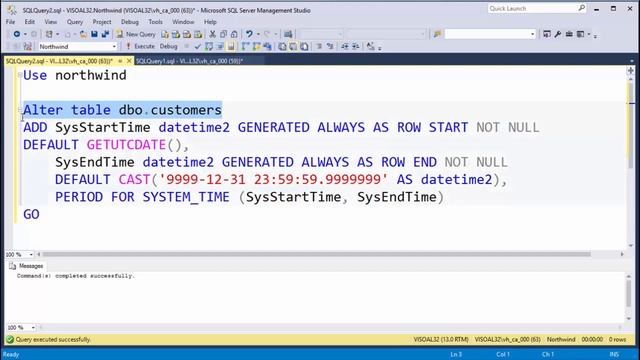Open the File menu

click(x=10, y=22)
